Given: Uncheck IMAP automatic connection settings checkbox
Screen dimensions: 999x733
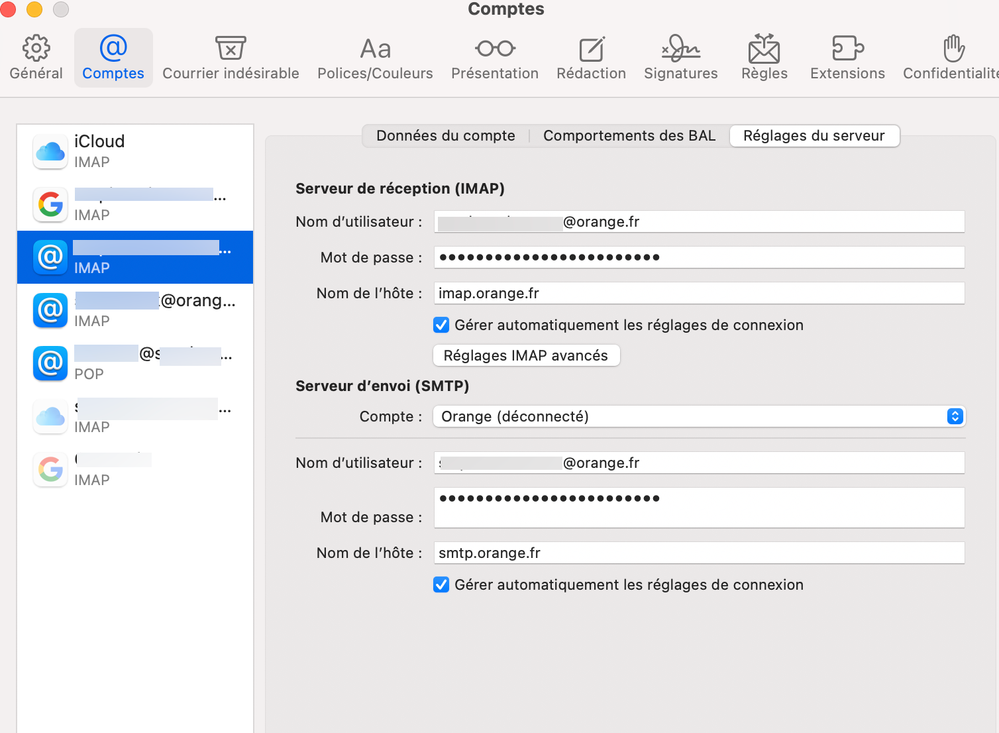Looking at the screenshot, I should pyautogui.click(x=441, y=325).
